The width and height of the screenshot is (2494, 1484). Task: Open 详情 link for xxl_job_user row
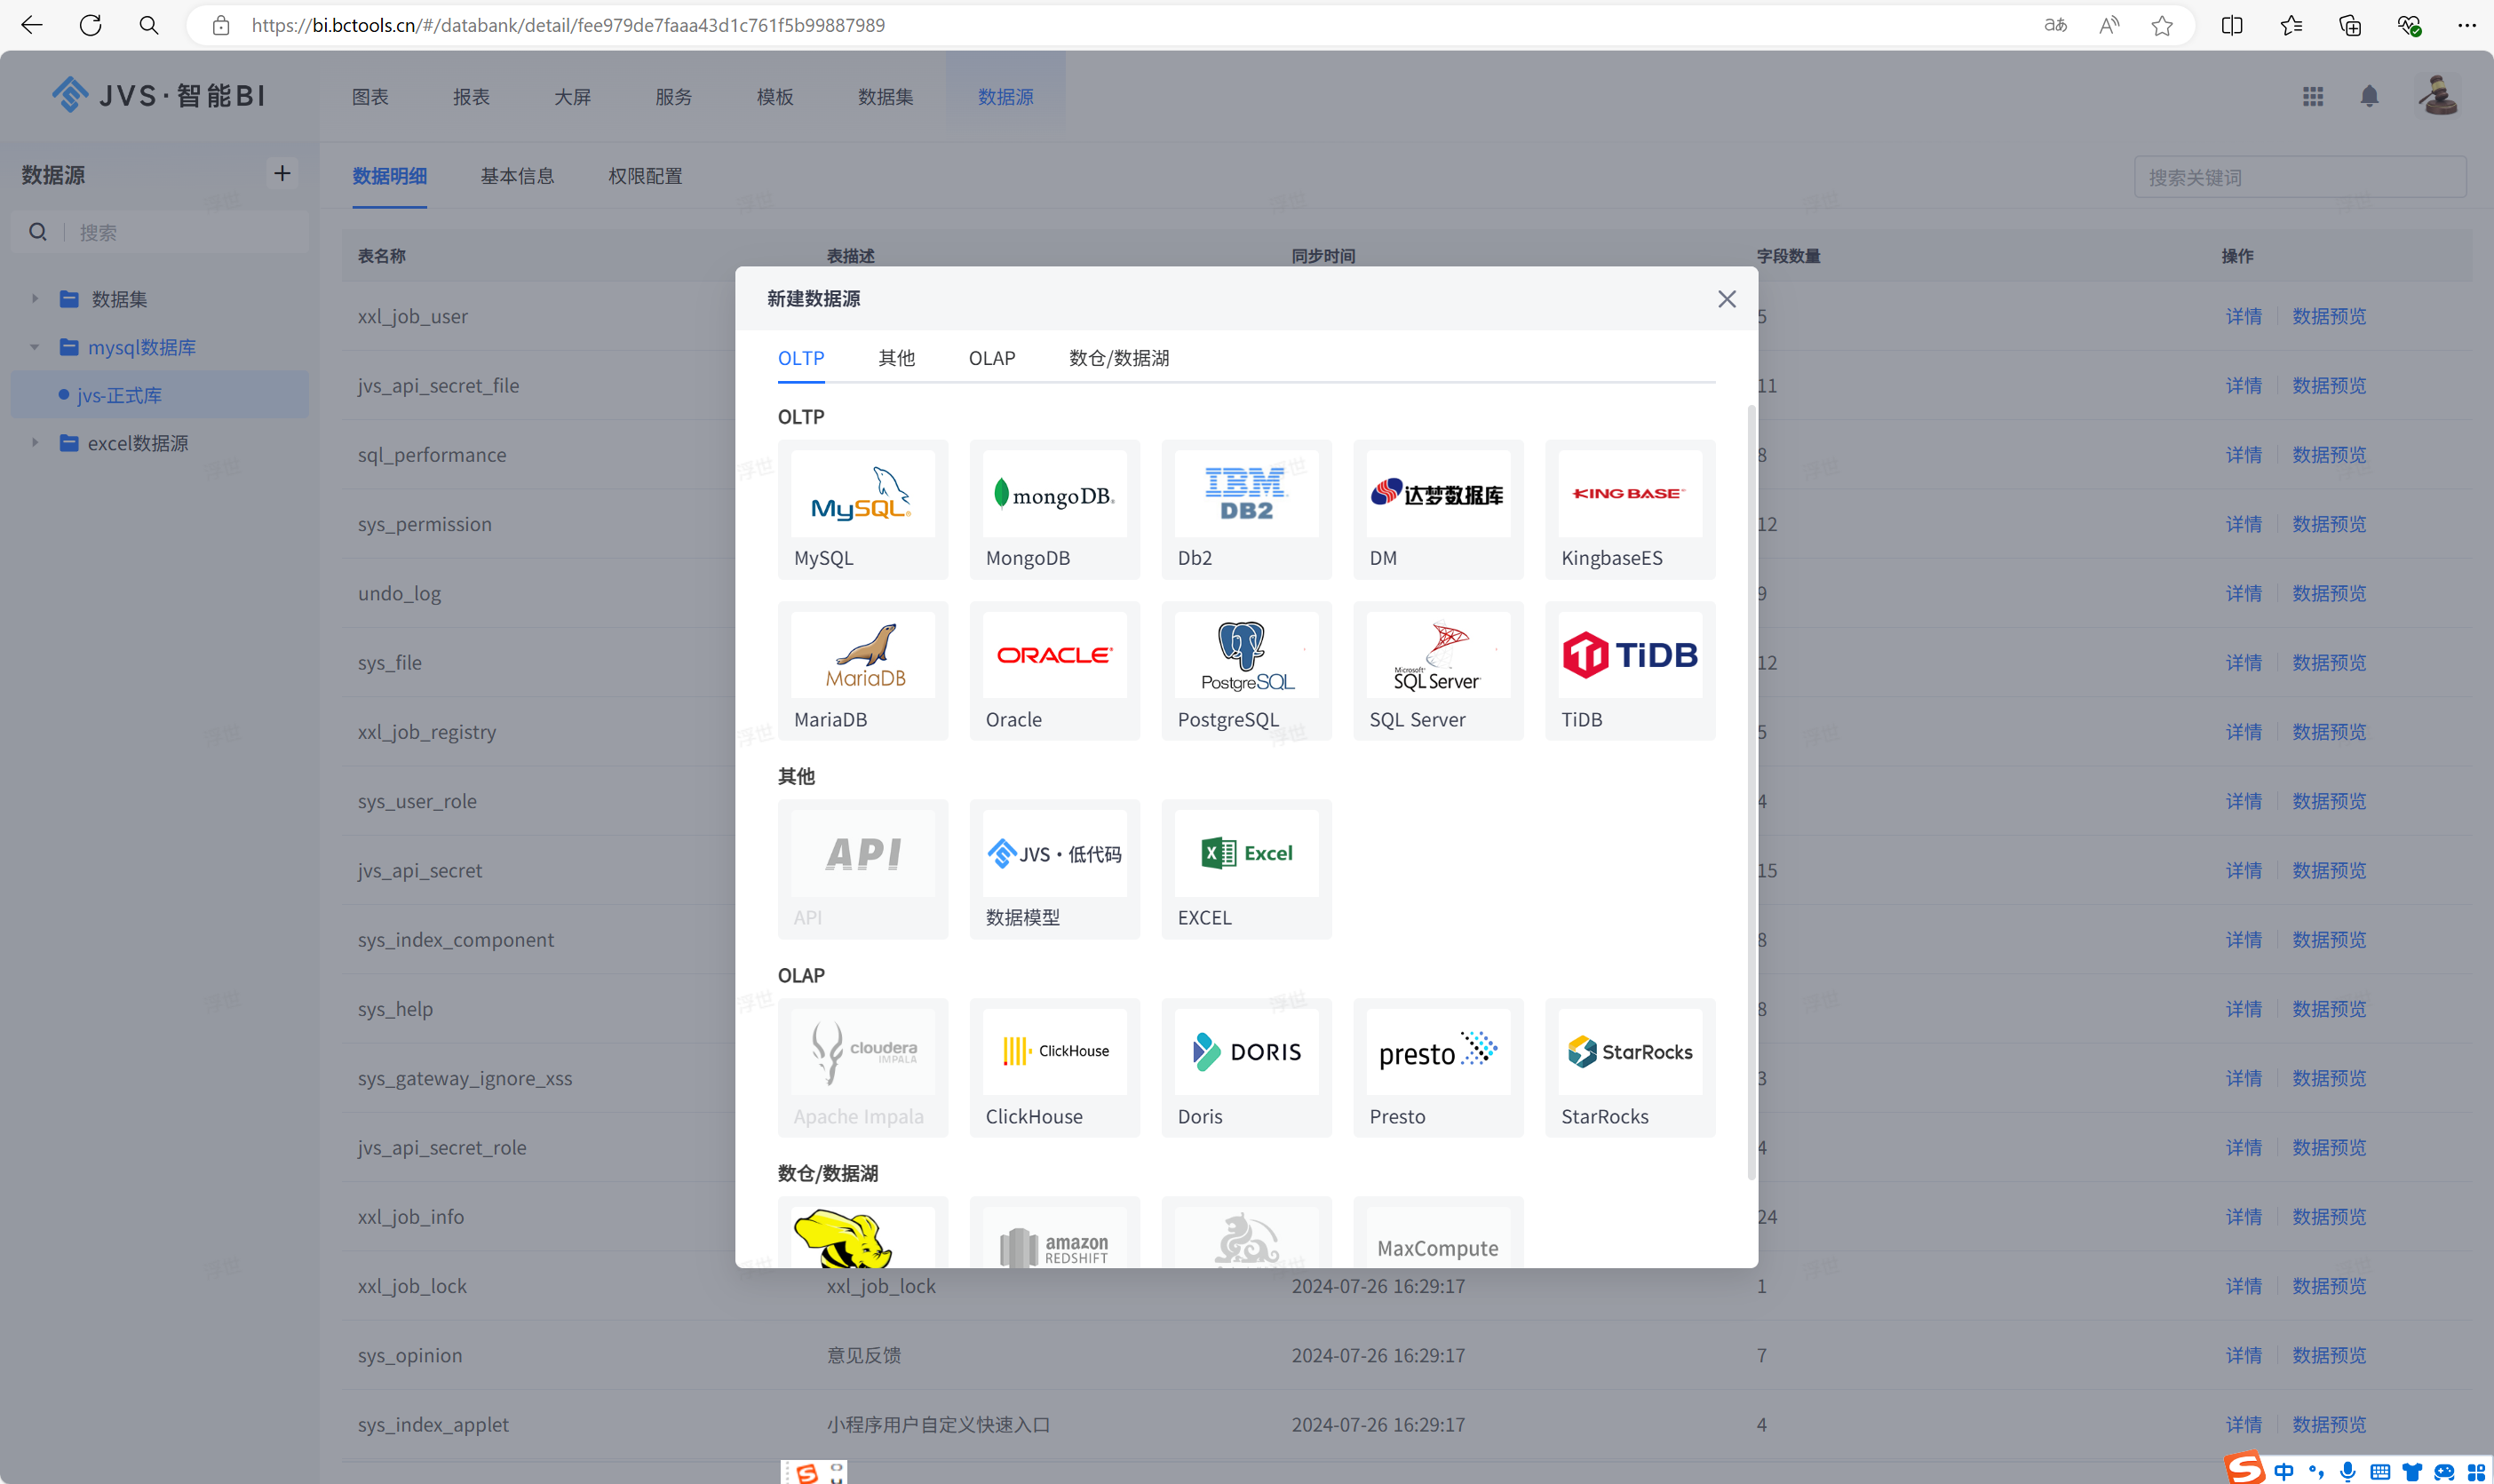(x=2243, y=316)
